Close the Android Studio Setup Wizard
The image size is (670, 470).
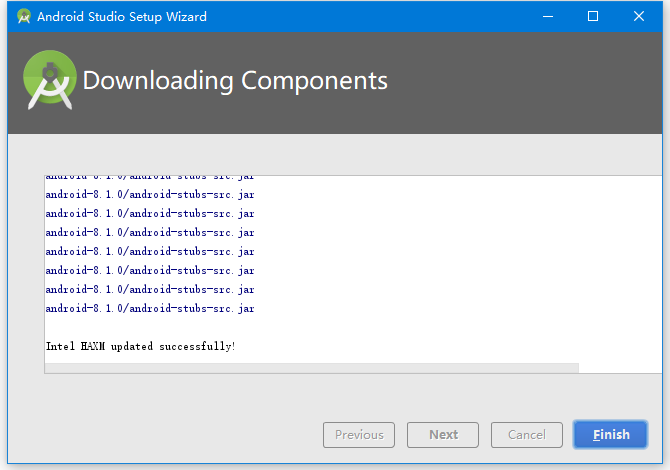pyautogui.click(x=639, y=16)
